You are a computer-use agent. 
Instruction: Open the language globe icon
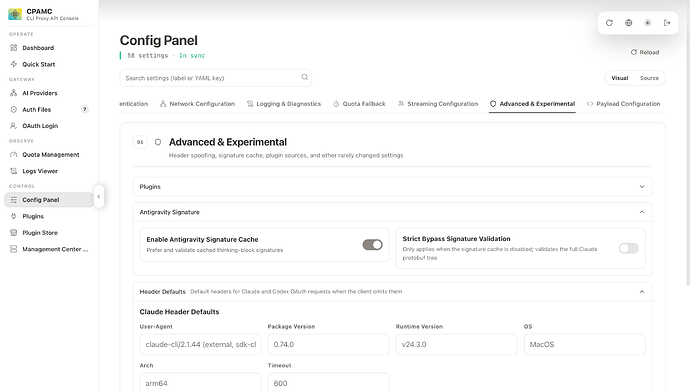point(628,23)
